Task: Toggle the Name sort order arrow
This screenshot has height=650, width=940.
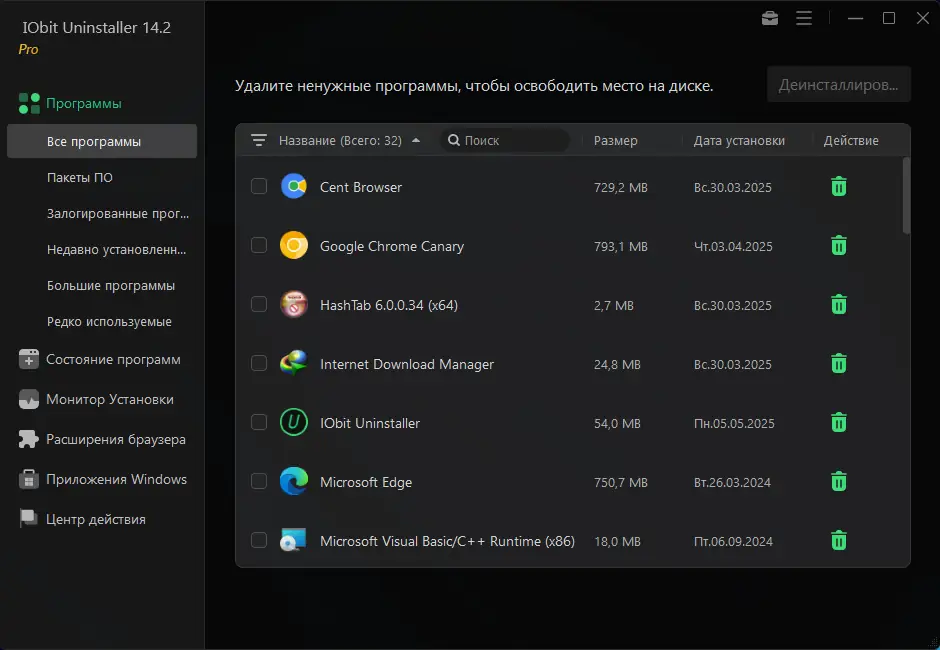Action: click(x=419, y=141)
